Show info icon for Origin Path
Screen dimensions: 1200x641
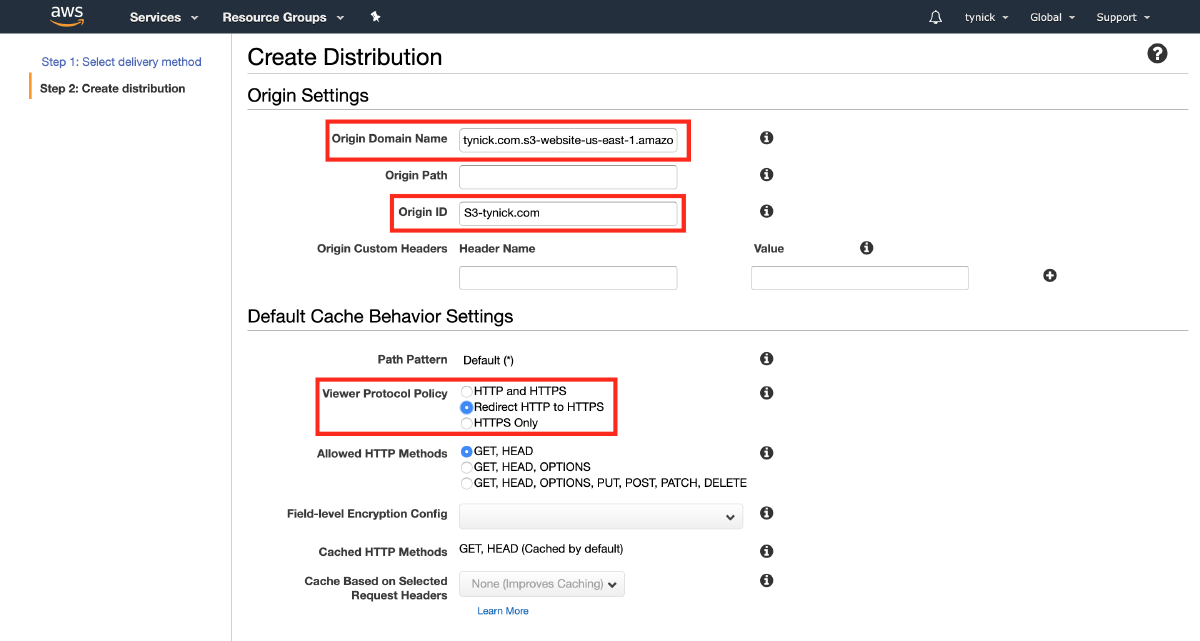pyautogui.click(x=766, y=175)
